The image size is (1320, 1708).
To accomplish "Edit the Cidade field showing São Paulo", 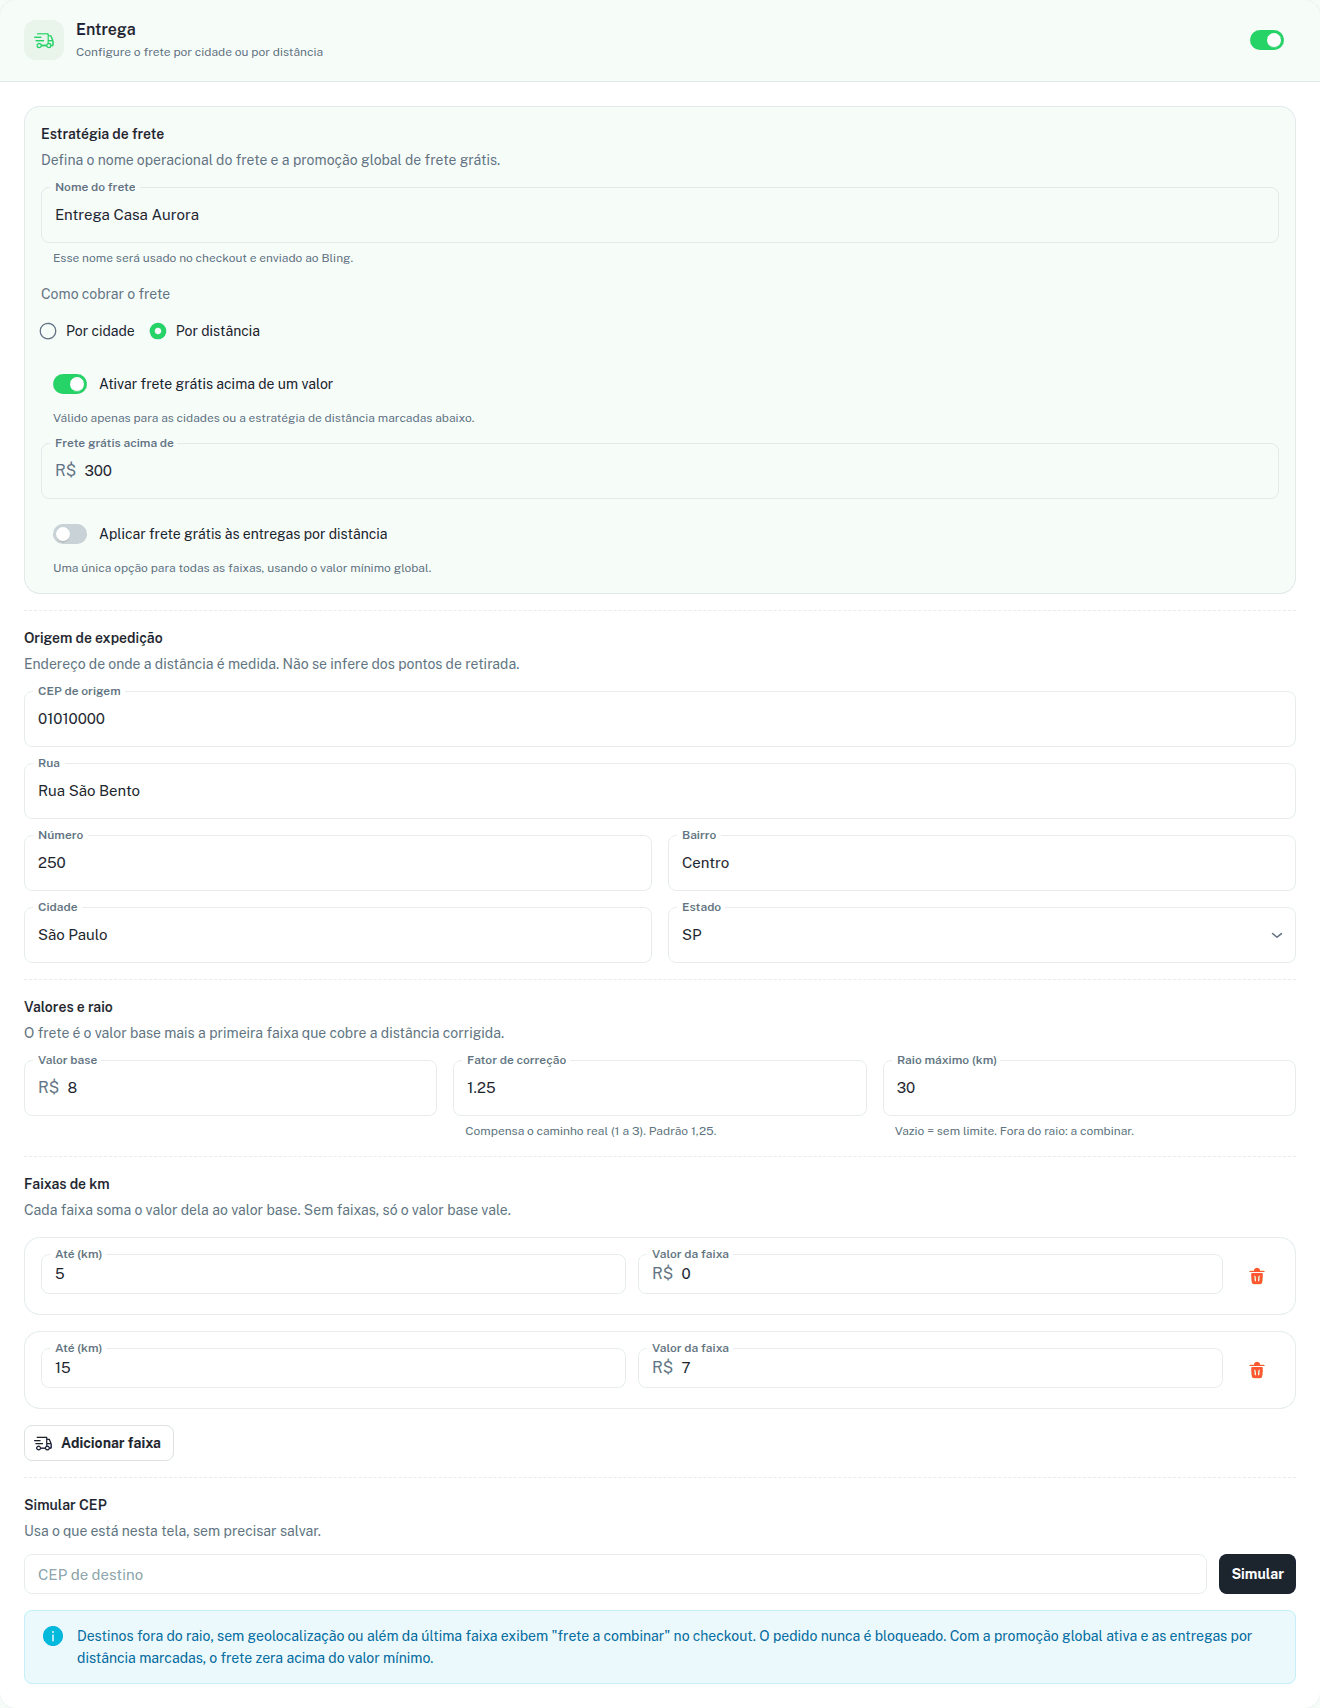I will coord(338,935).
